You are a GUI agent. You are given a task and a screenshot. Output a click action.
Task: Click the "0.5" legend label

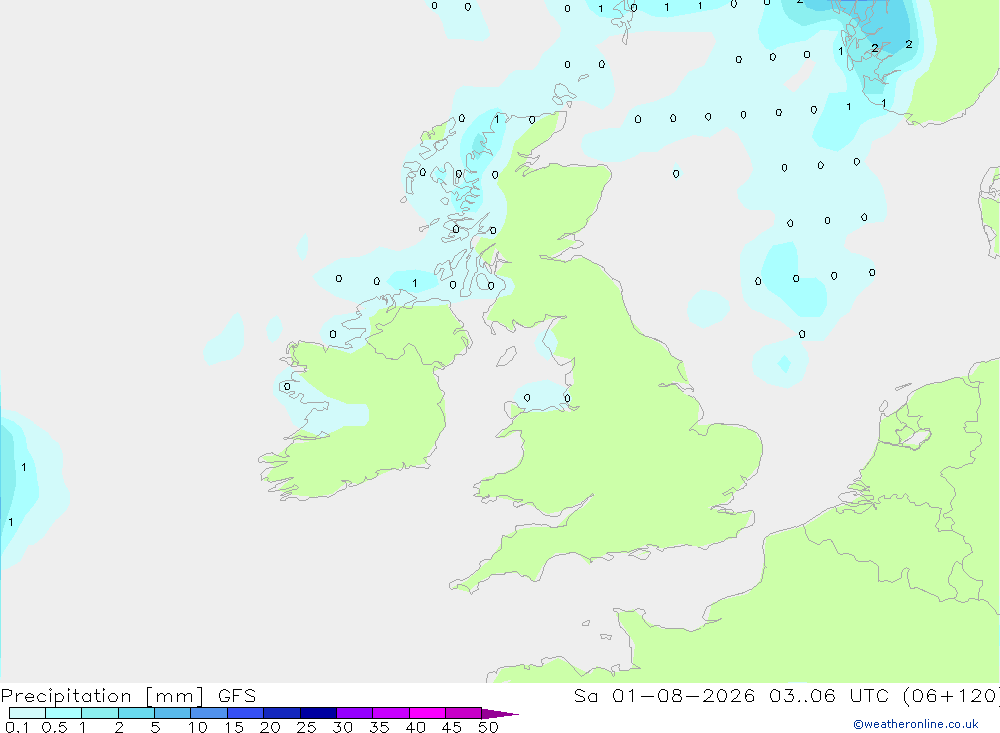tap(54, 727)
